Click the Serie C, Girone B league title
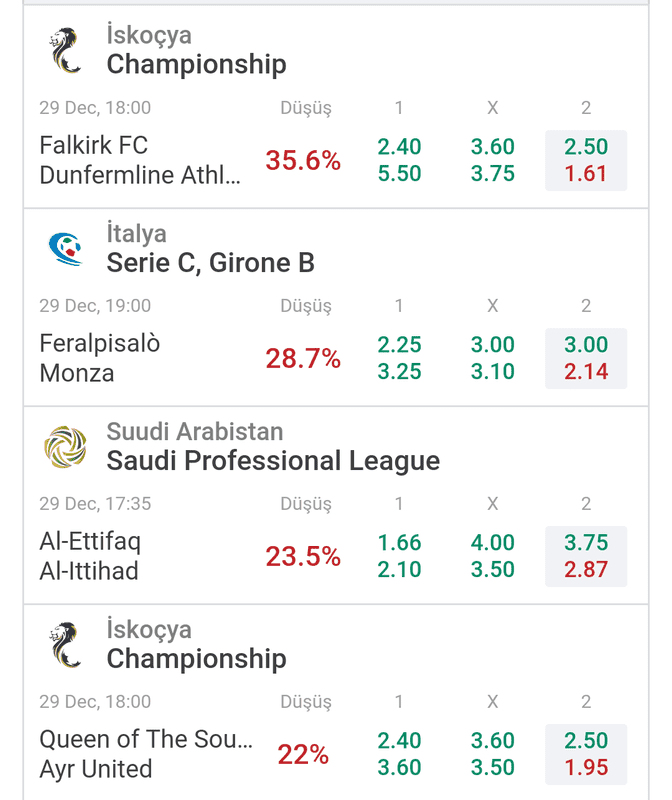The image size is (672, 800). point(210,263)
